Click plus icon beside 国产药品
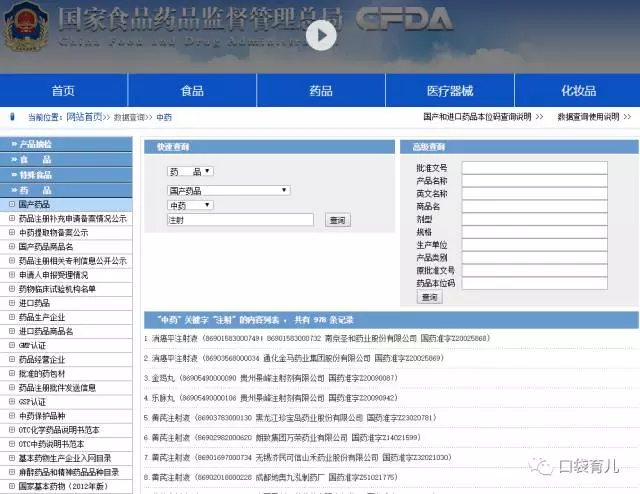The width and height of the screenshot is (640, 494). [12, 204]
